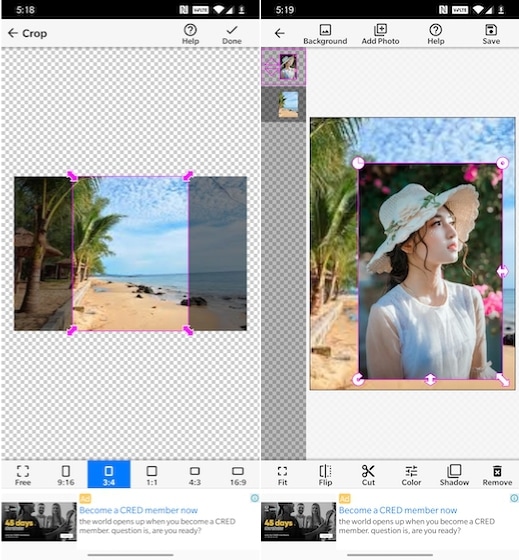This screenshot has height=560, width=519.
Task: Grab the bottom-left crop corner handle
Action: click(x=72, y=330)
